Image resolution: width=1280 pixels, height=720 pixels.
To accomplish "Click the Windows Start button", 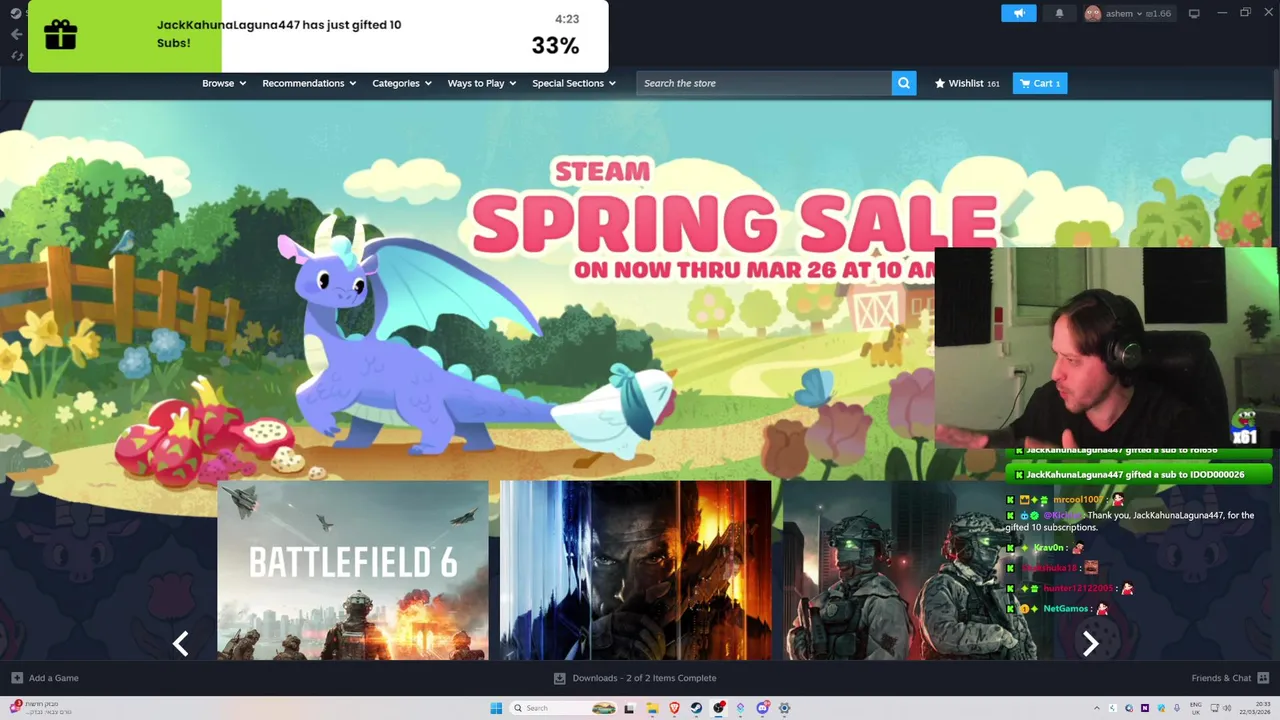I will 496,708.
